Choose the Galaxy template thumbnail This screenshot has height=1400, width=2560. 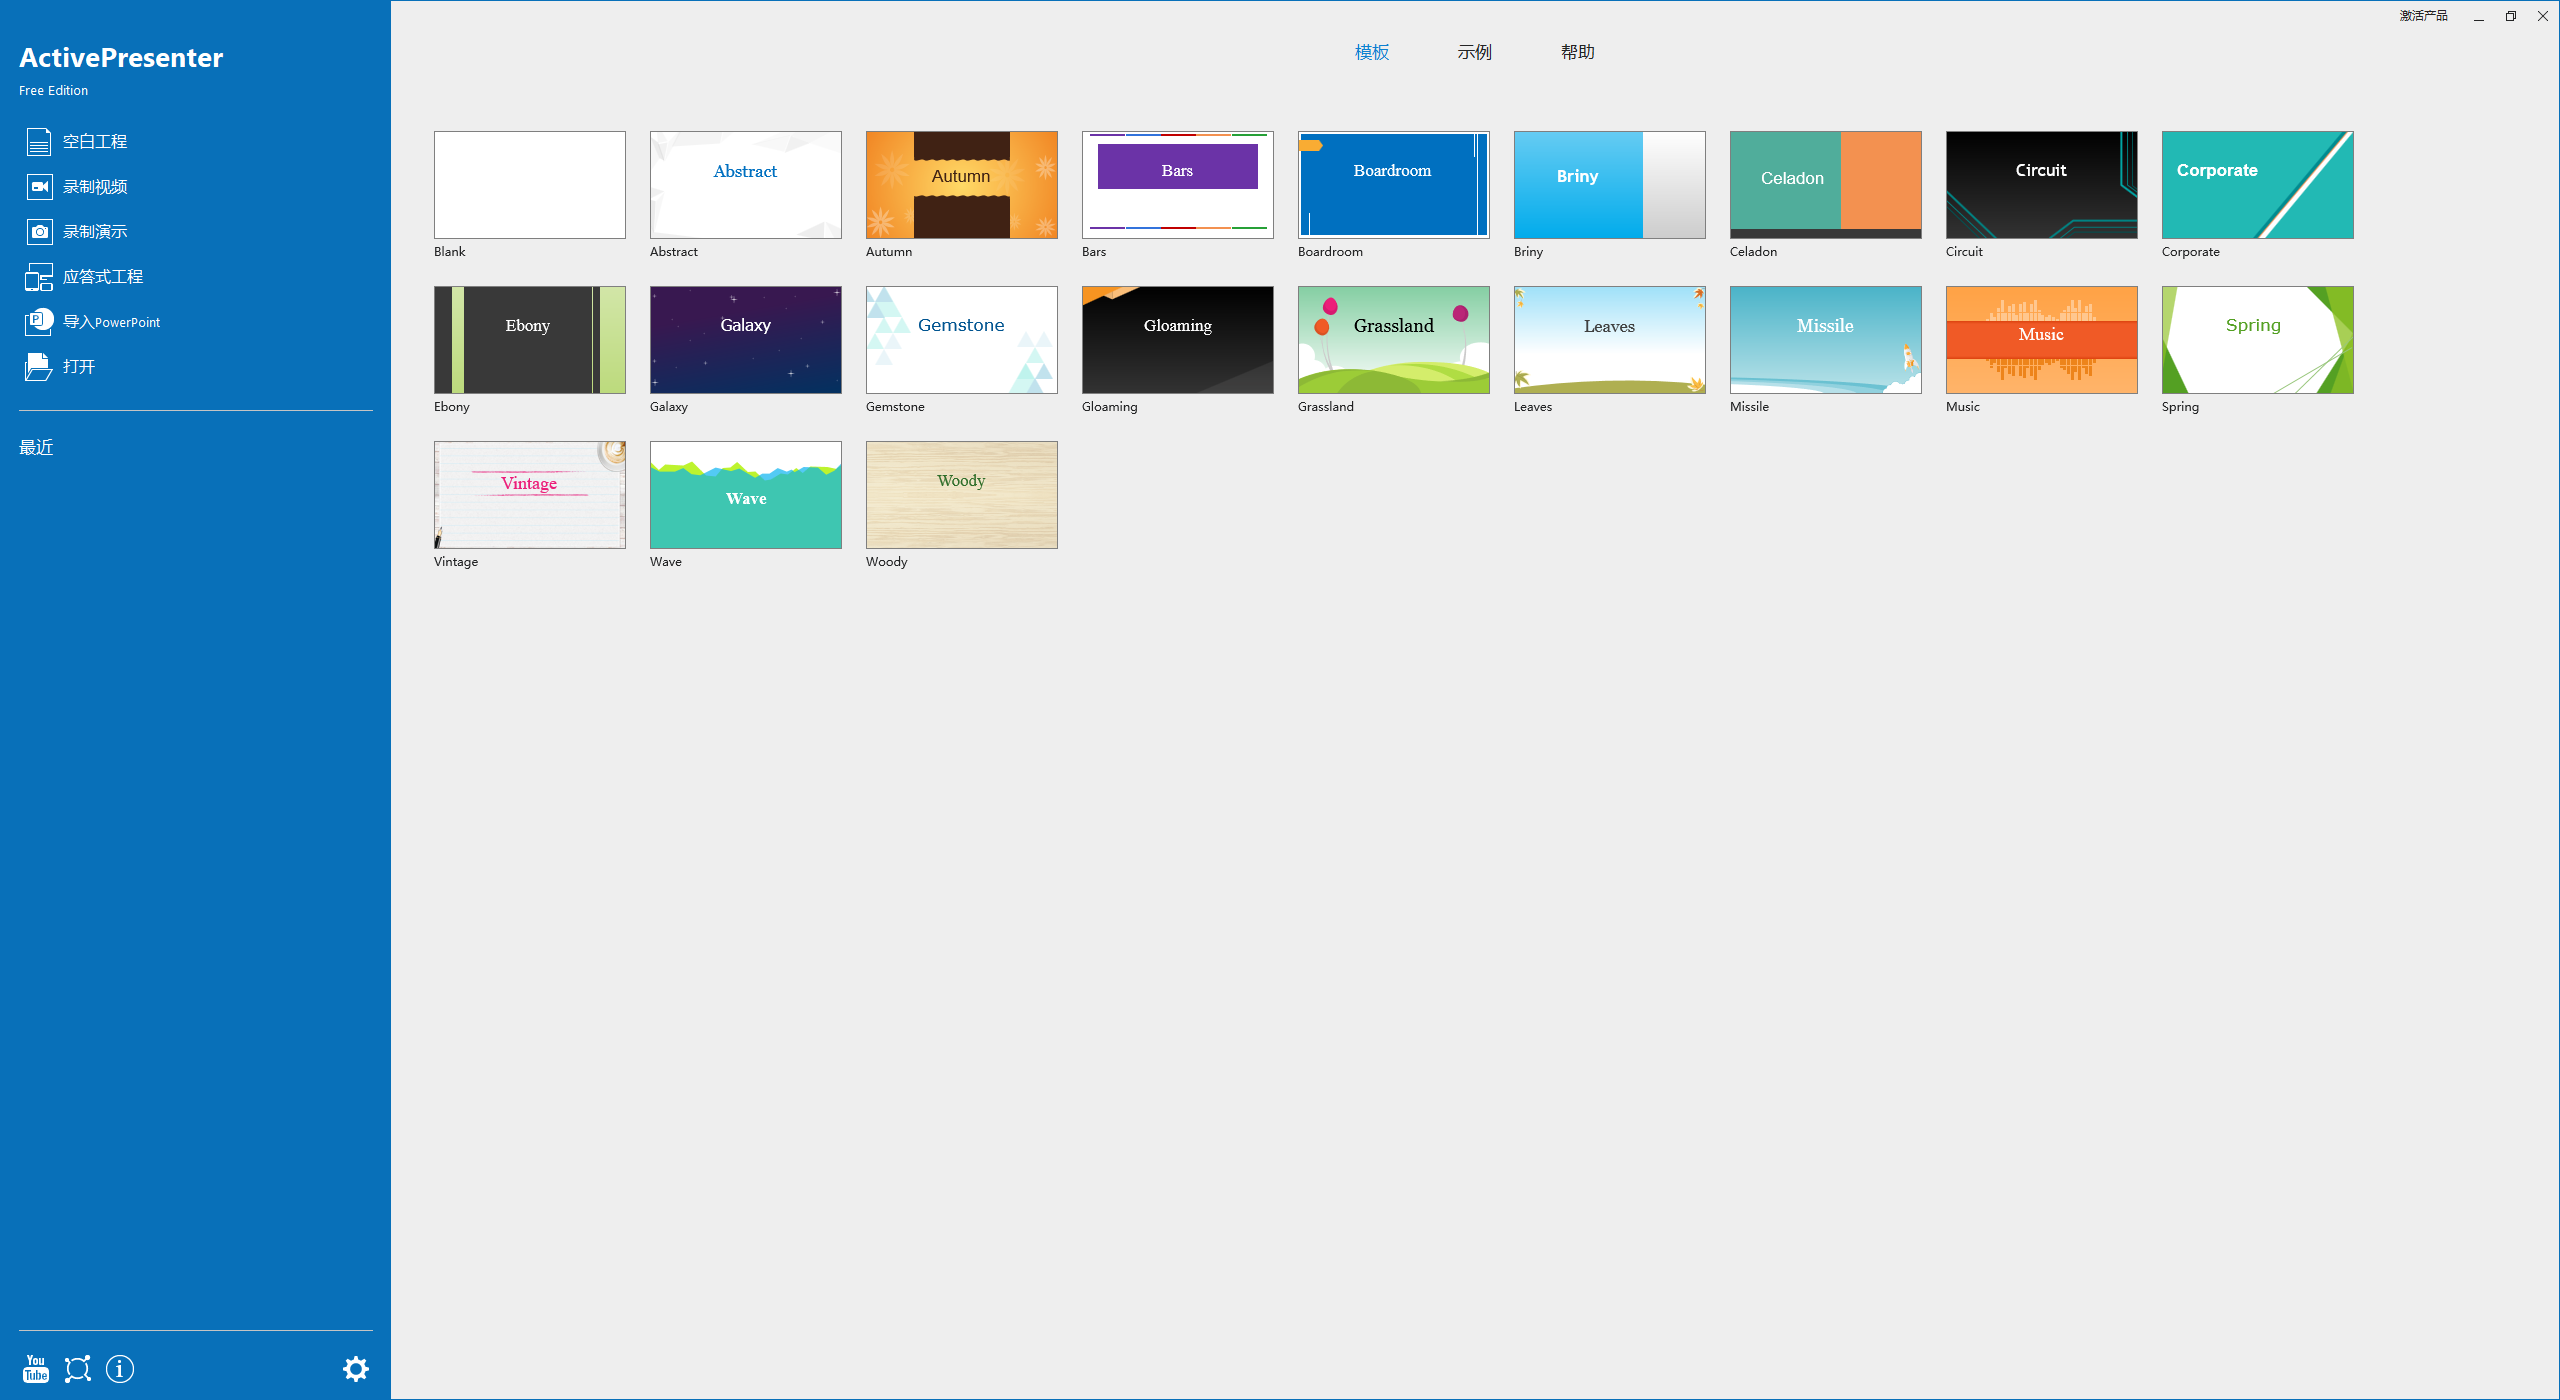coord(745,340)
